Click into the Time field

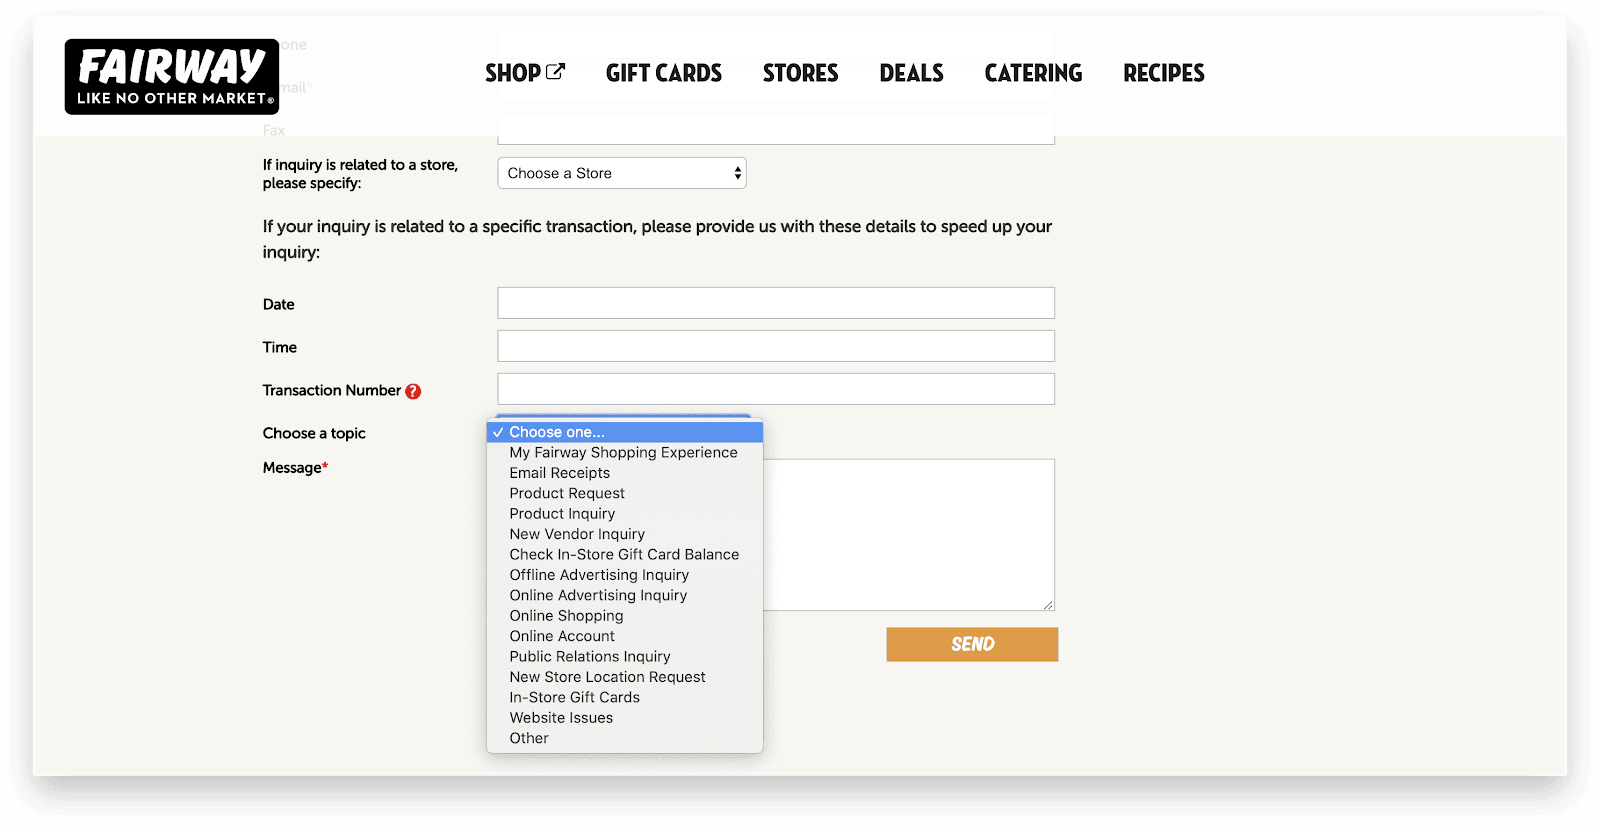tap(776, 346)
